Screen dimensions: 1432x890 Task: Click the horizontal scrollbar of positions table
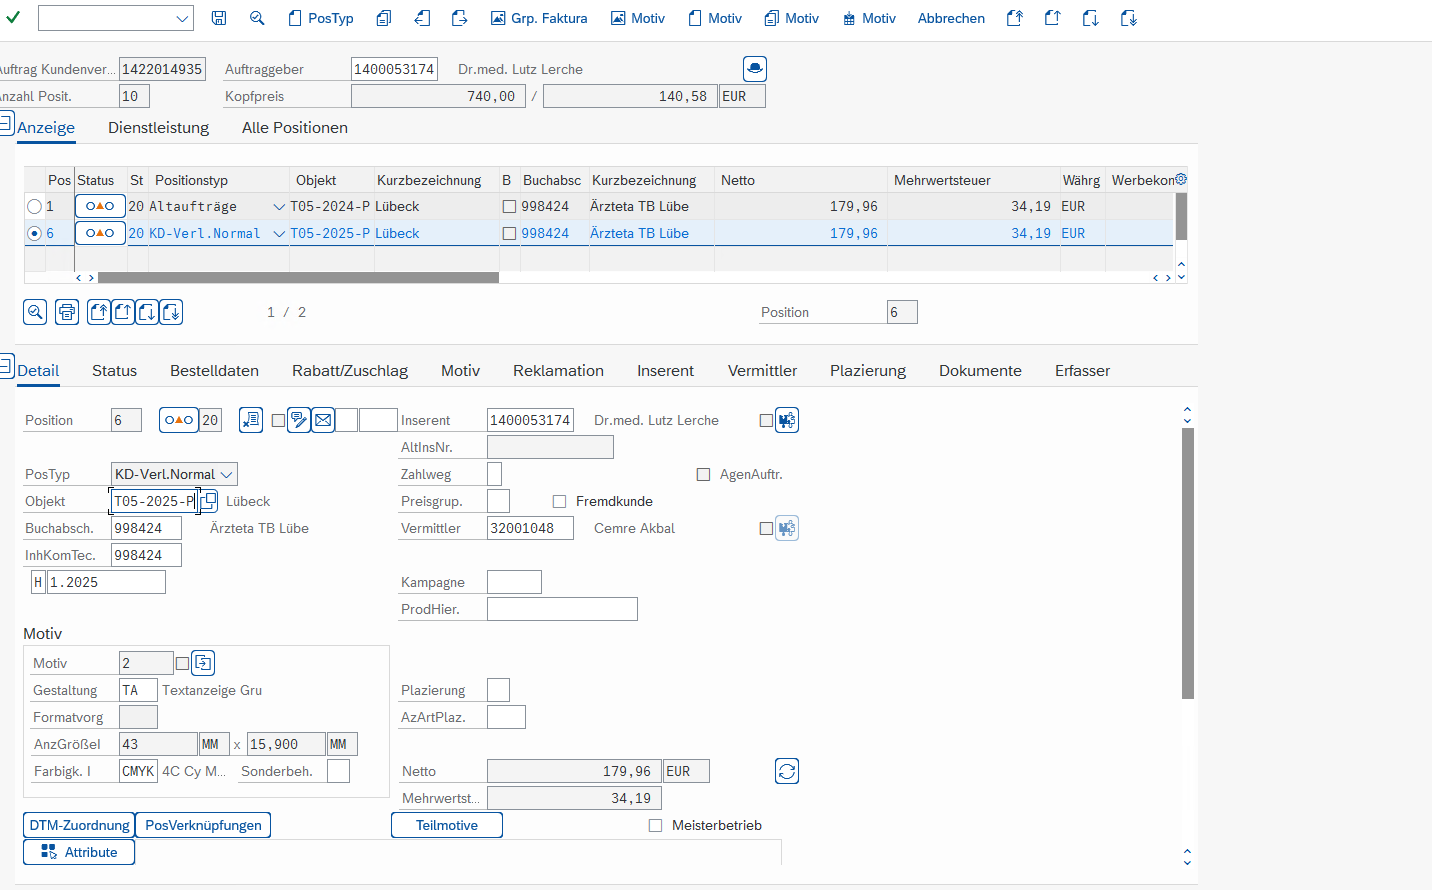click(x=298, y=278)
